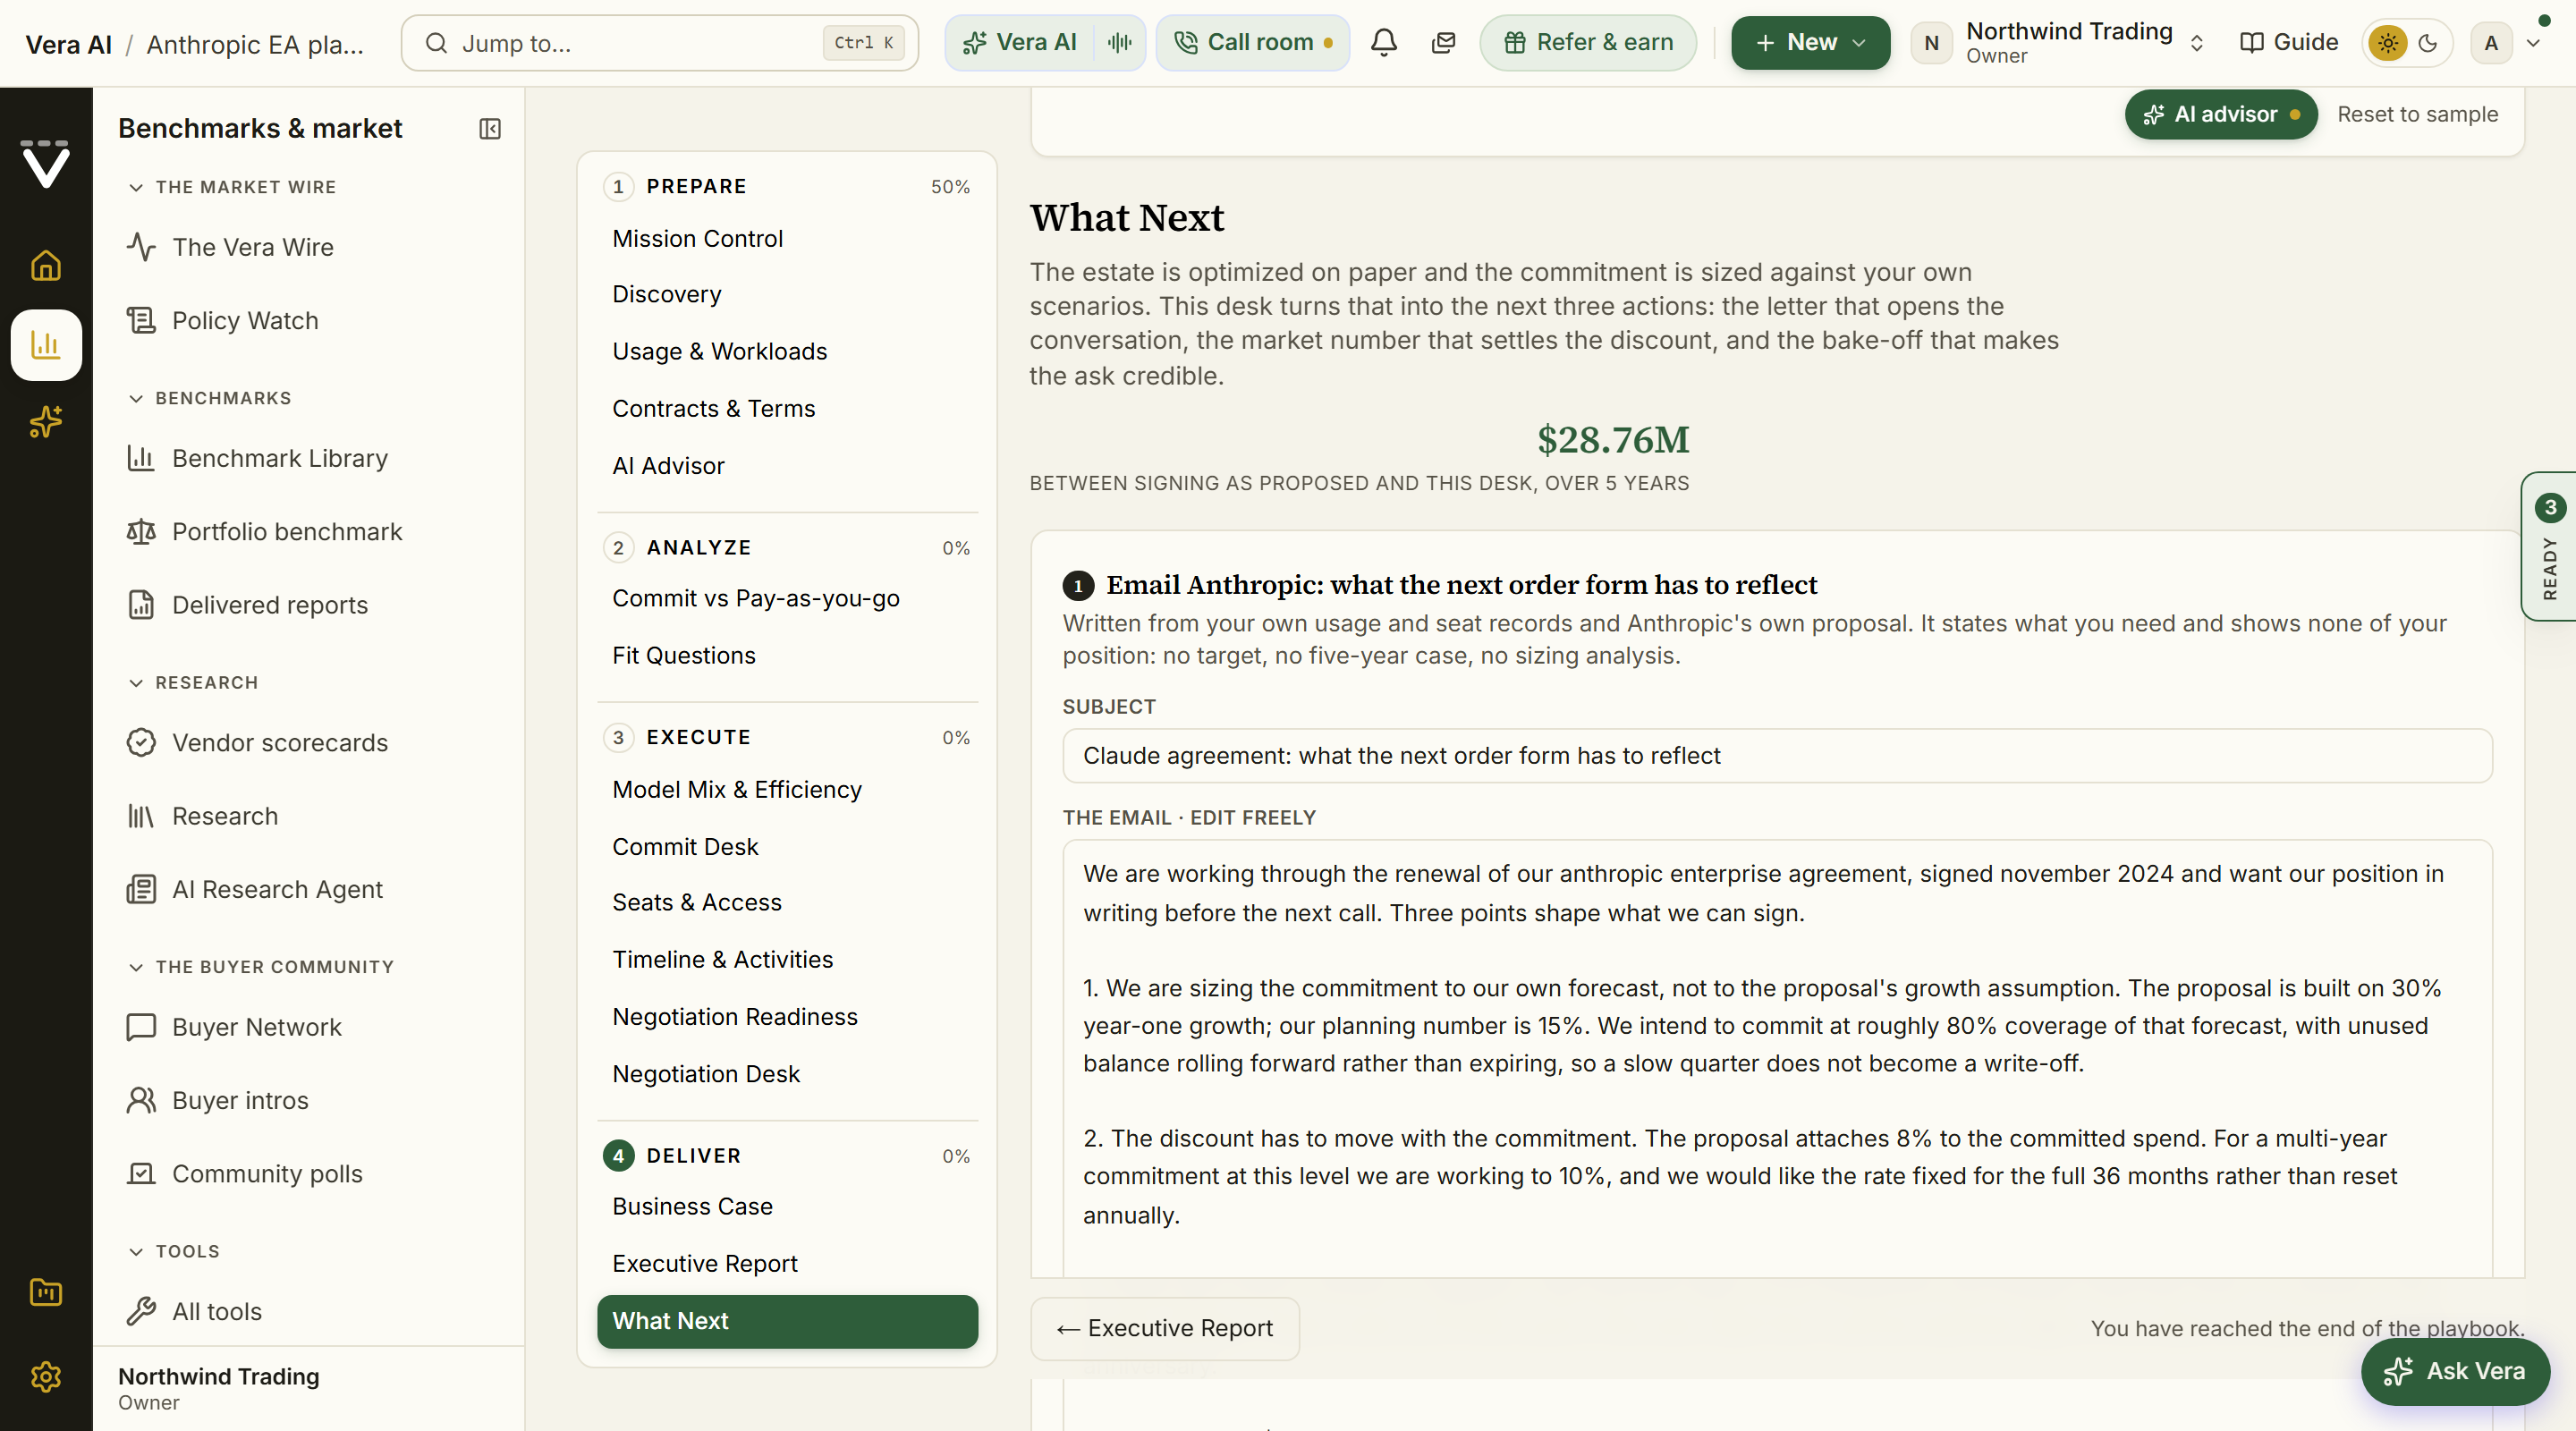Click the Jump to search field
2576x1431 pixels.
(x=660, y=43)
